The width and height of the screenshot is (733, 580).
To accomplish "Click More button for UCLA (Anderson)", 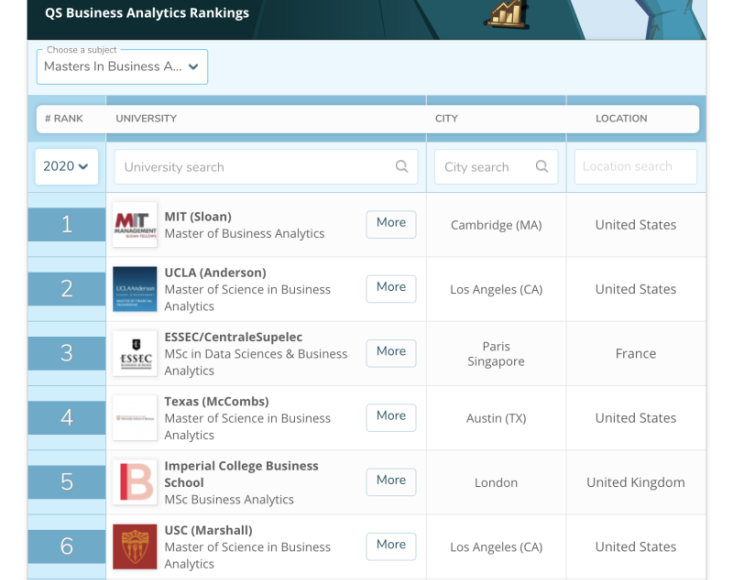I will click(x=391, y=289).
